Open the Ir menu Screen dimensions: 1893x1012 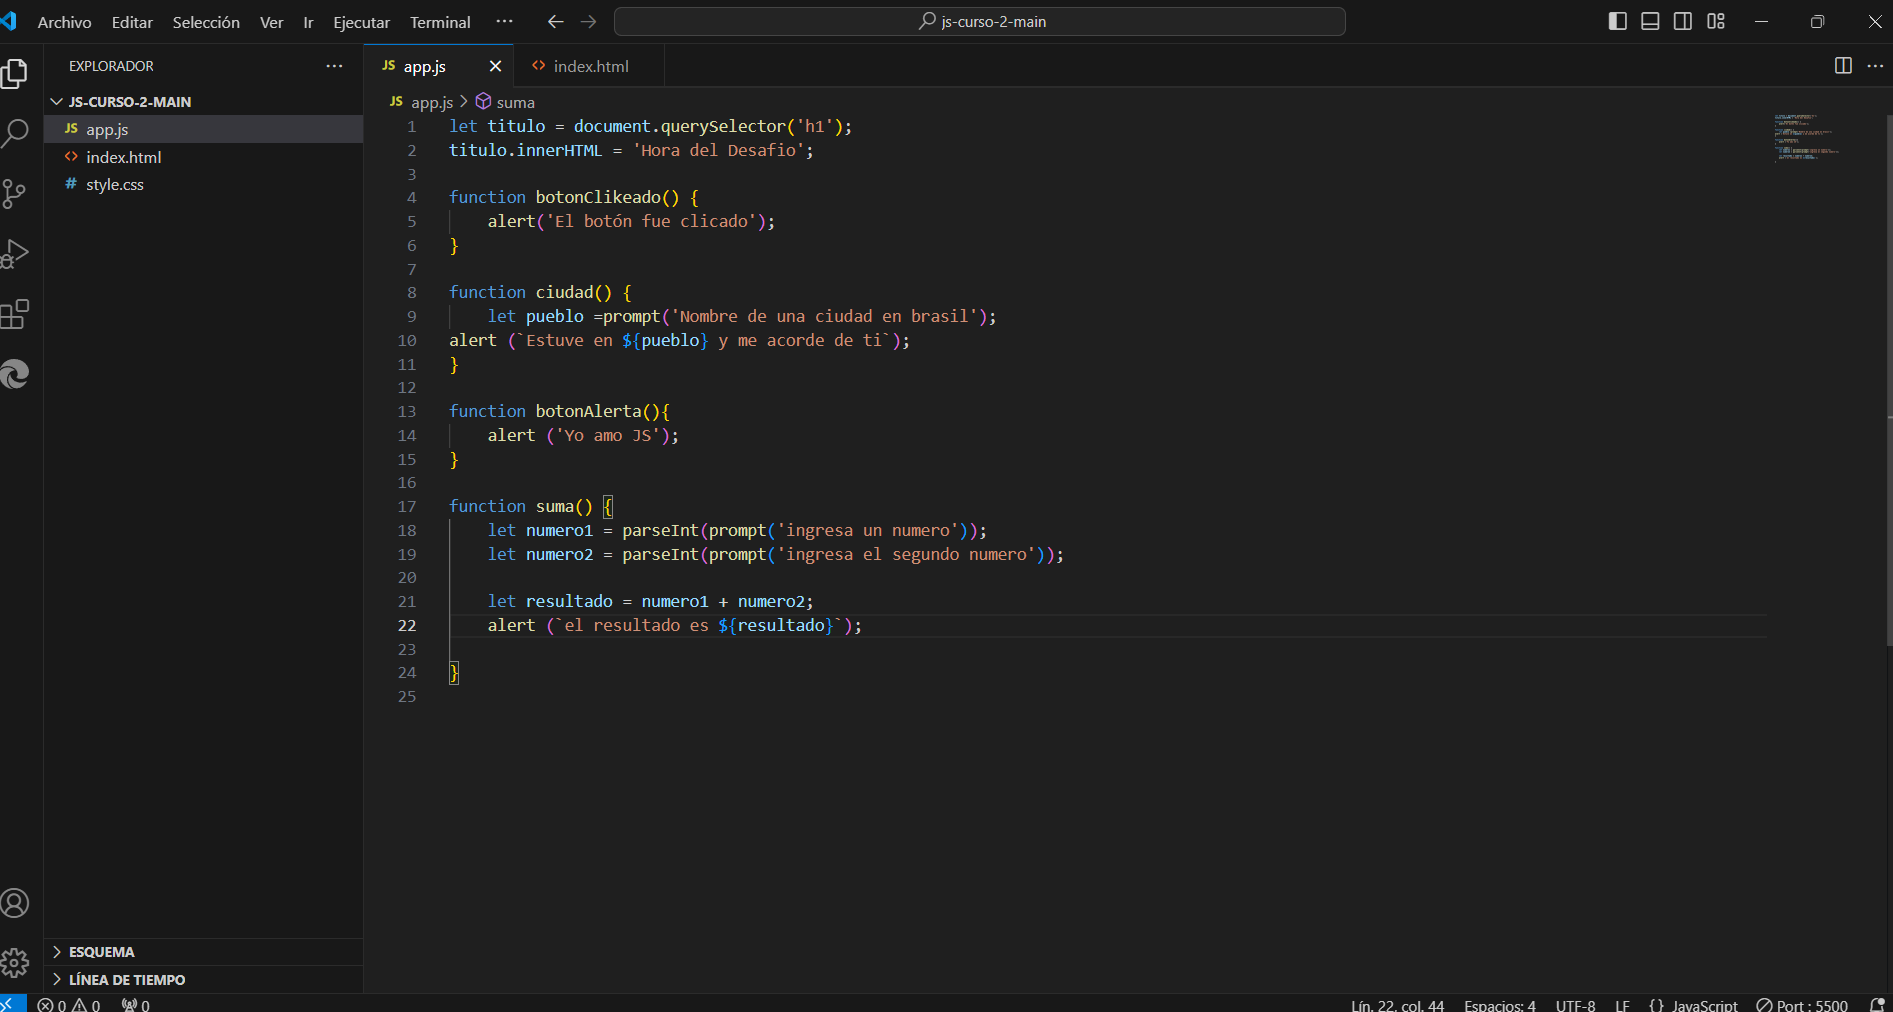[x=308, y=22]
